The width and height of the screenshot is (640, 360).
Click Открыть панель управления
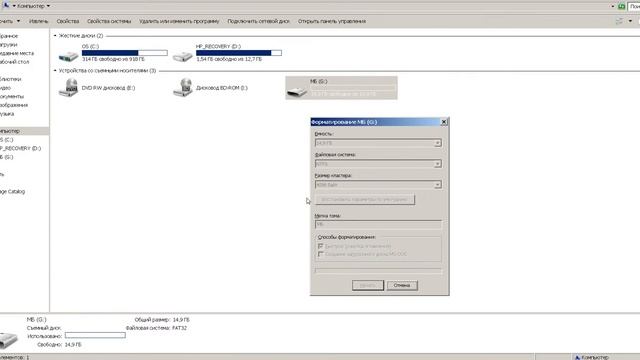pyautogui.click(x=332, y=21)
